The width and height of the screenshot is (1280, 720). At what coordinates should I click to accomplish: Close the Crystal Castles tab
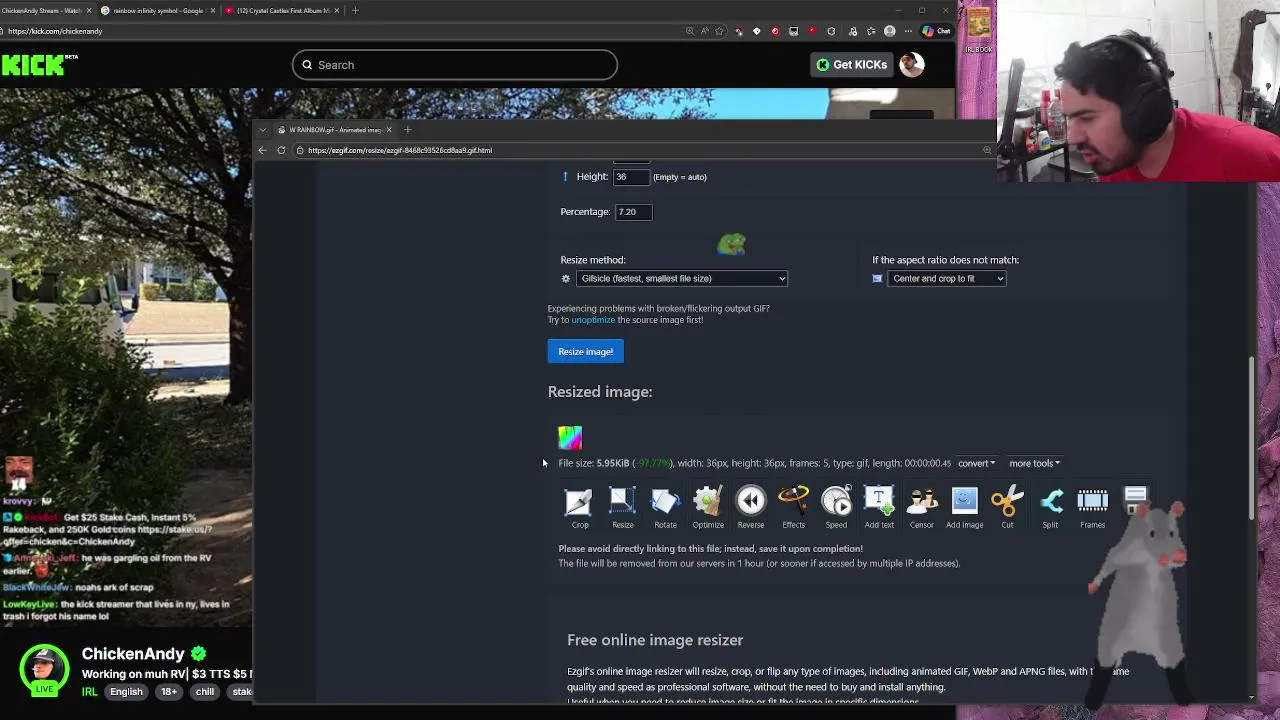tap(336, 10)
